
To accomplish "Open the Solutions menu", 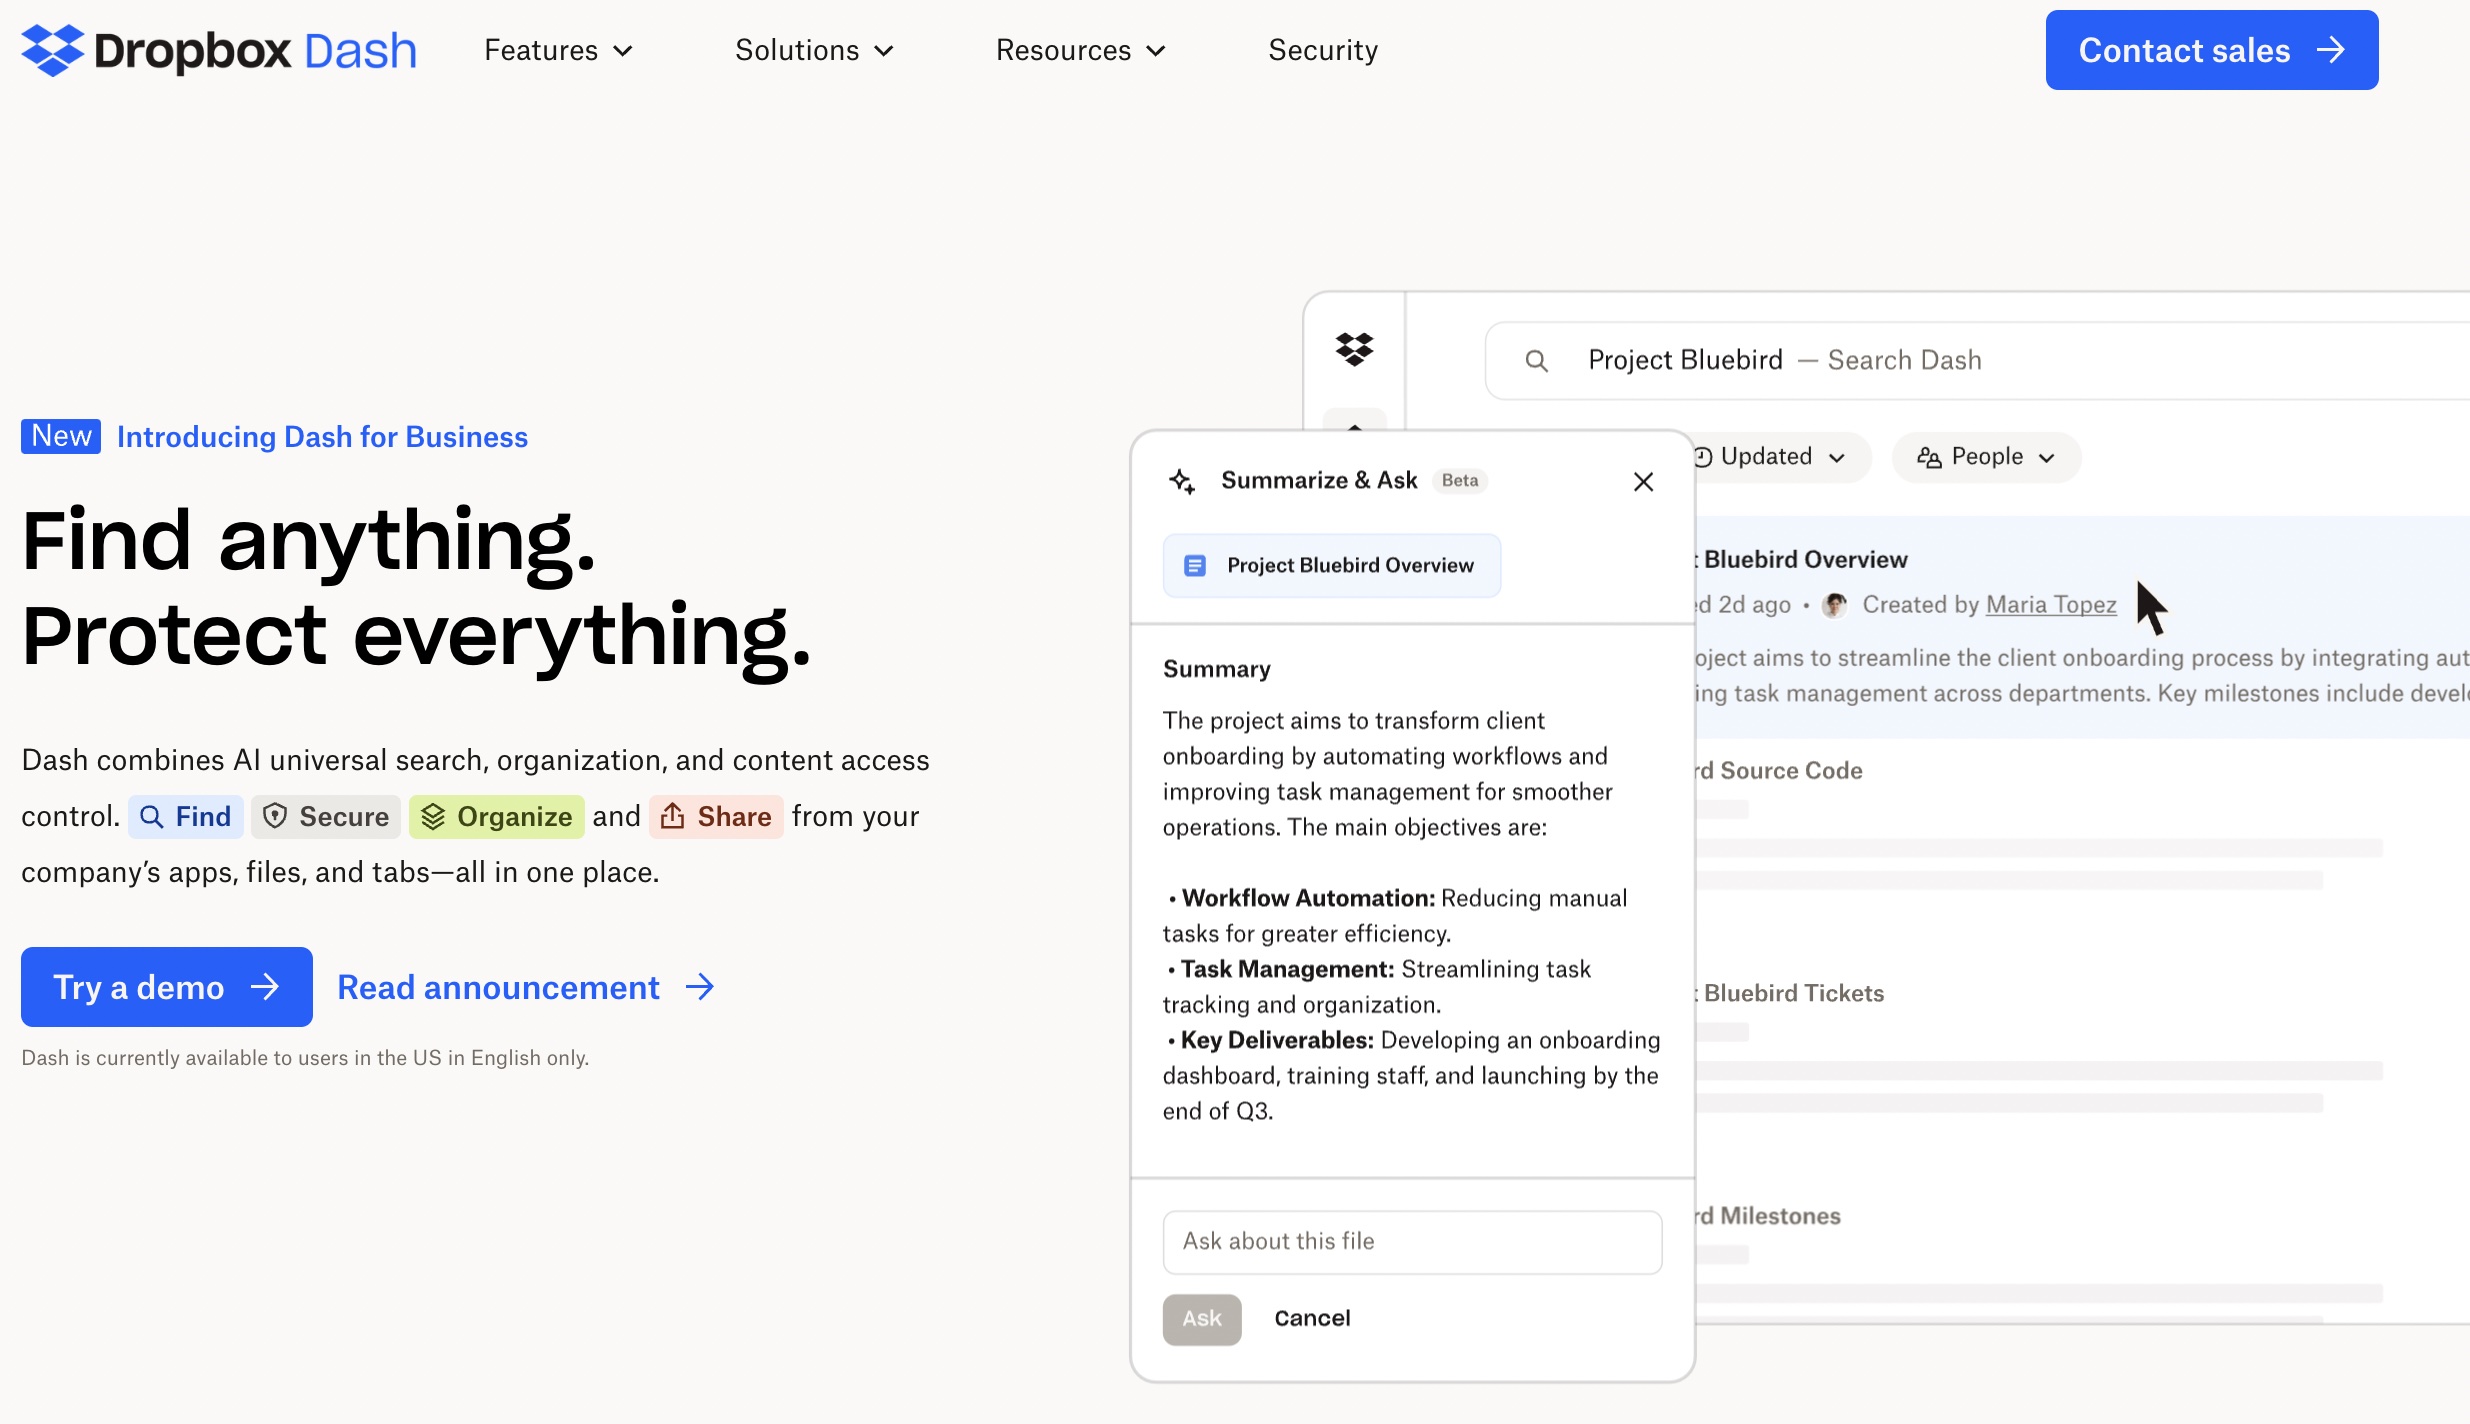I will coord(814,50).
